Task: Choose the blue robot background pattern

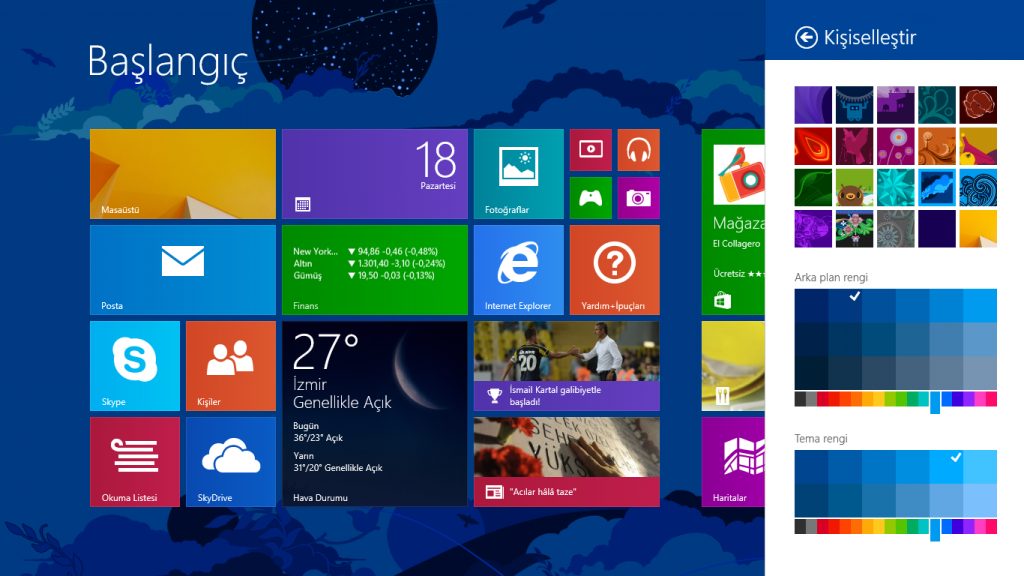Action: 854,105
